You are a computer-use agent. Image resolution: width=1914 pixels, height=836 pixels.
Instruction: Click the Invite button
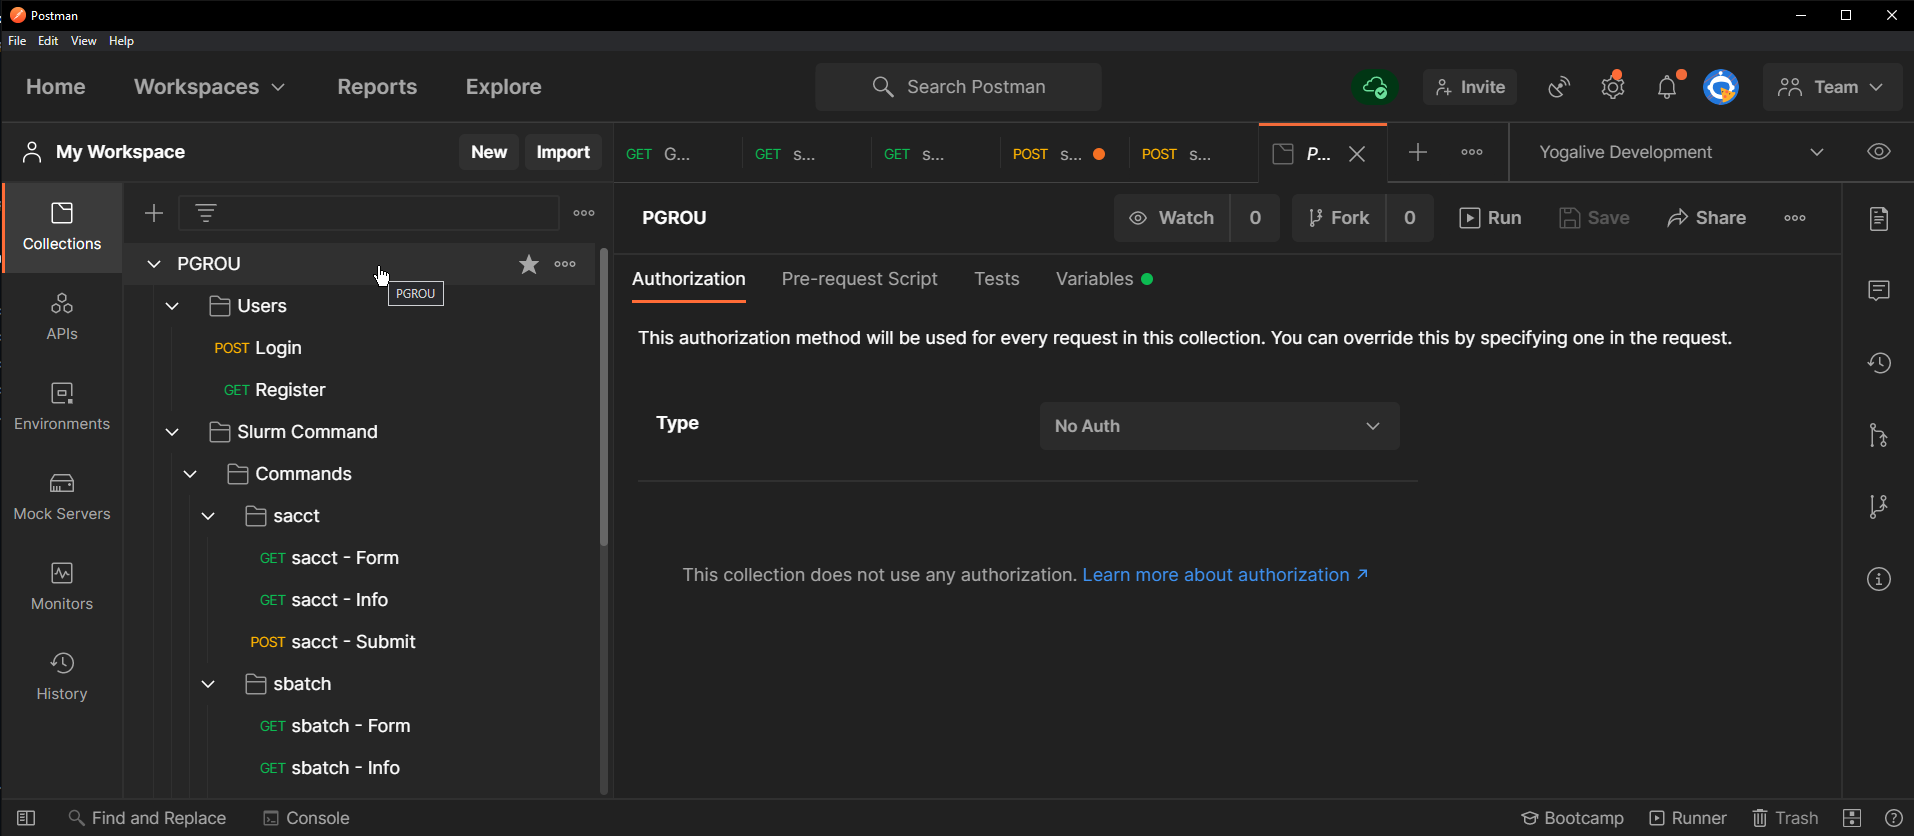point(1470,87)
